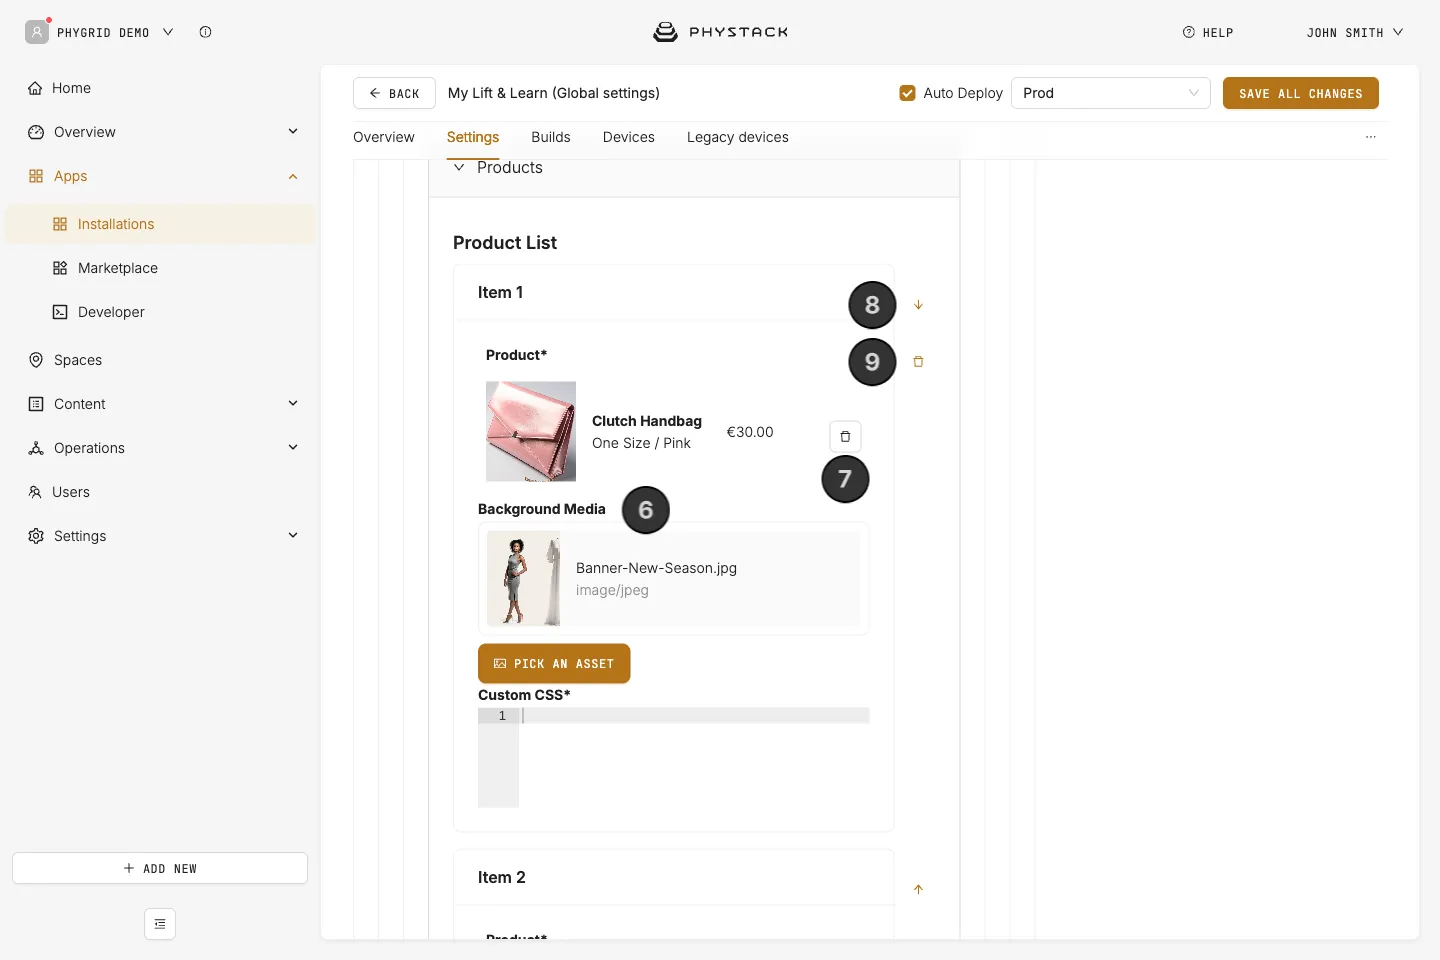Click the Operations icon in sidebar
This screenshot has width=1440, height=960.
(36, 448)
